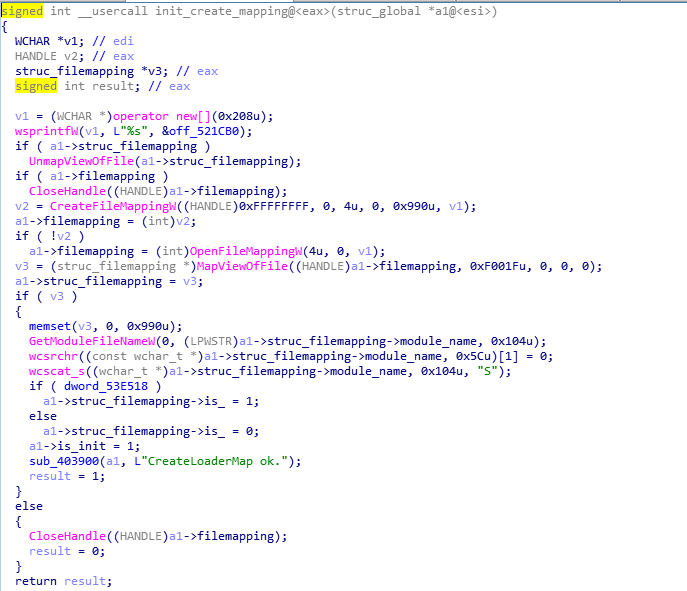Click the OpenFileMappingW call
The height and width of the screenshot is (591, 687).
246,251
